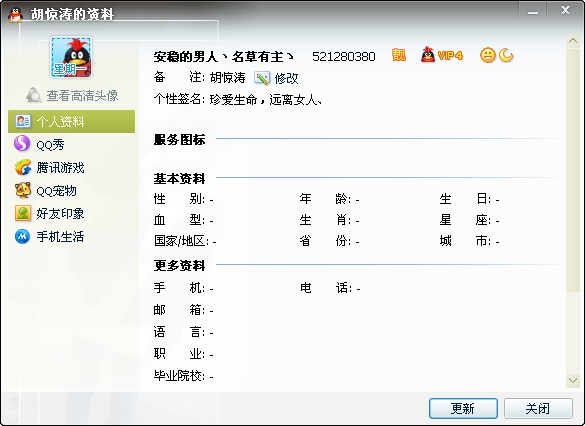Click the VIP4 member penguin icon

(x=428, y=55)
